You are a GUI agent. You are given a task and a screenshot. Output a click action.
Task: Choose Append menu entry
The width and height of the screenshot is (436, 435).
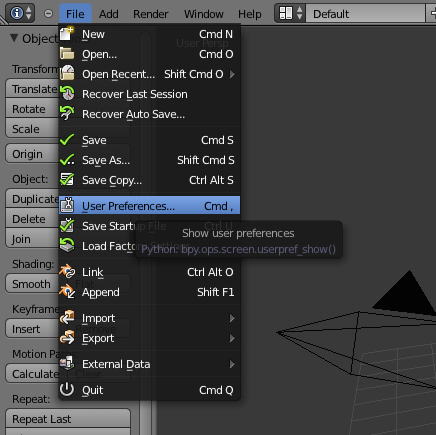click(149, 292)
